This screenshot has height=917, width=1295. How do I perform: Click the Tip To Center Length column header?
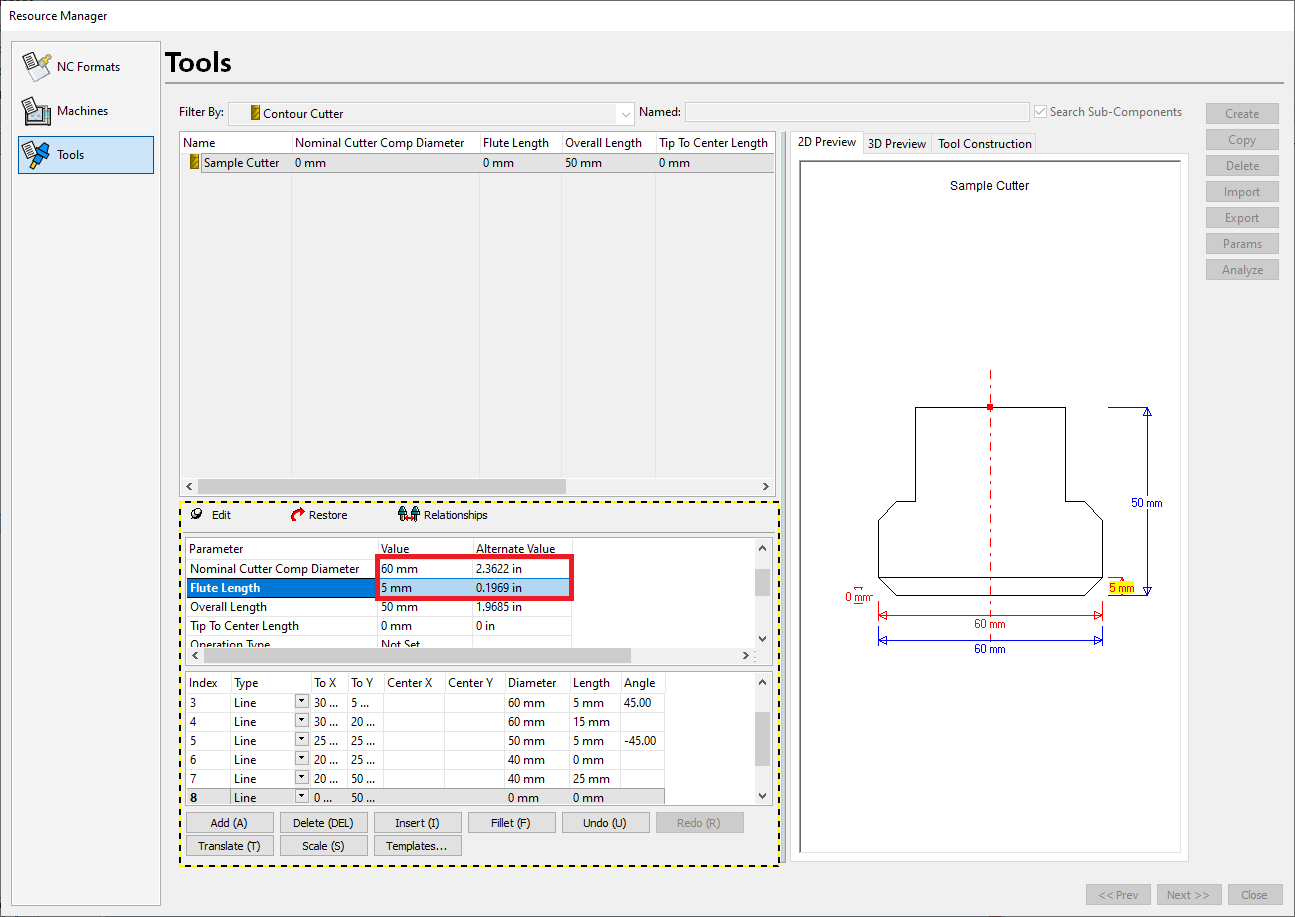pos(714,143)
